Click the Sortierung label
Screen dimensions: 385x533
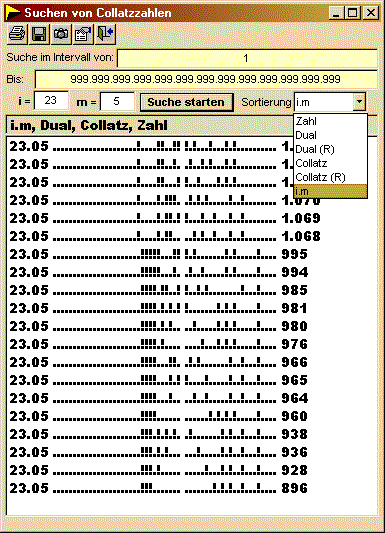point(266,102)
